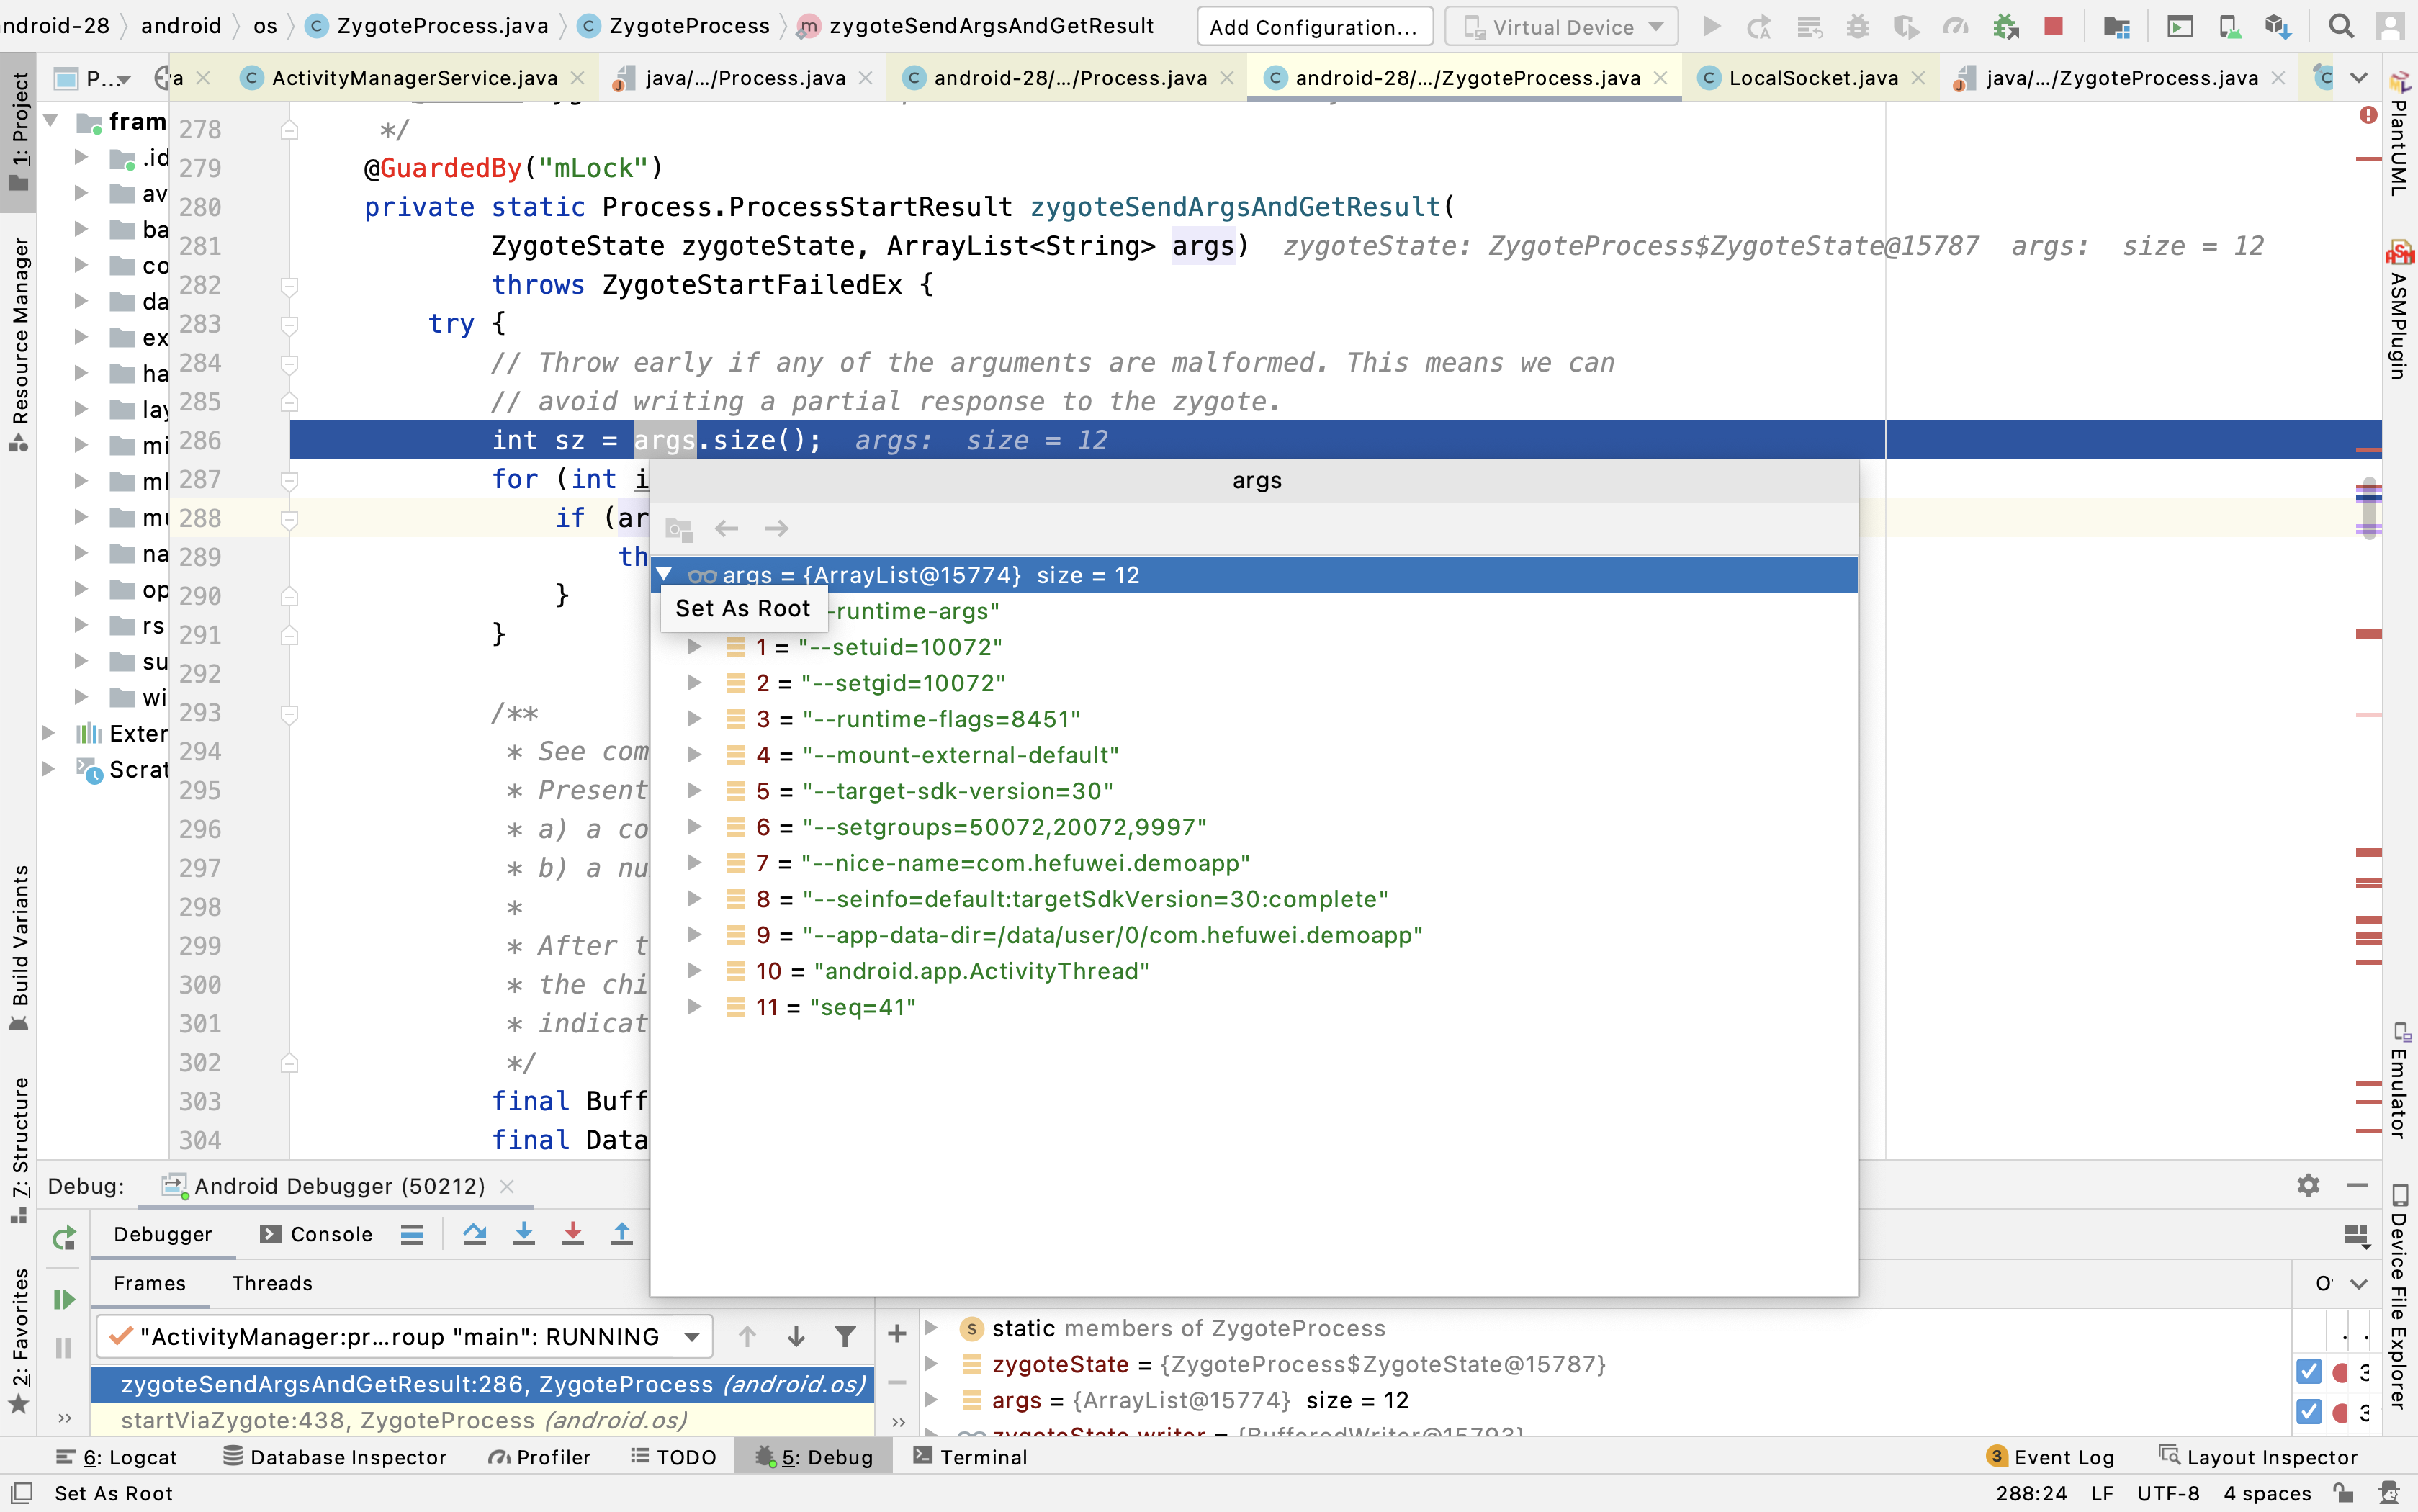Collapse the fram project root folder
Image resolution: width=2418 pixels, height=1512 pixels.
pyautogui.click(x=50, y=122)
